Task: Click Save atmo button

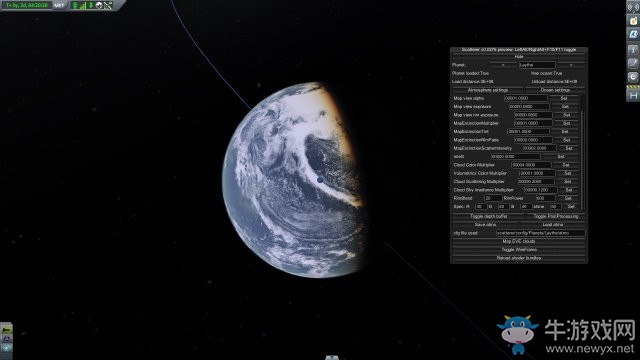Action: pyautogui.click(x=486, y=224)
